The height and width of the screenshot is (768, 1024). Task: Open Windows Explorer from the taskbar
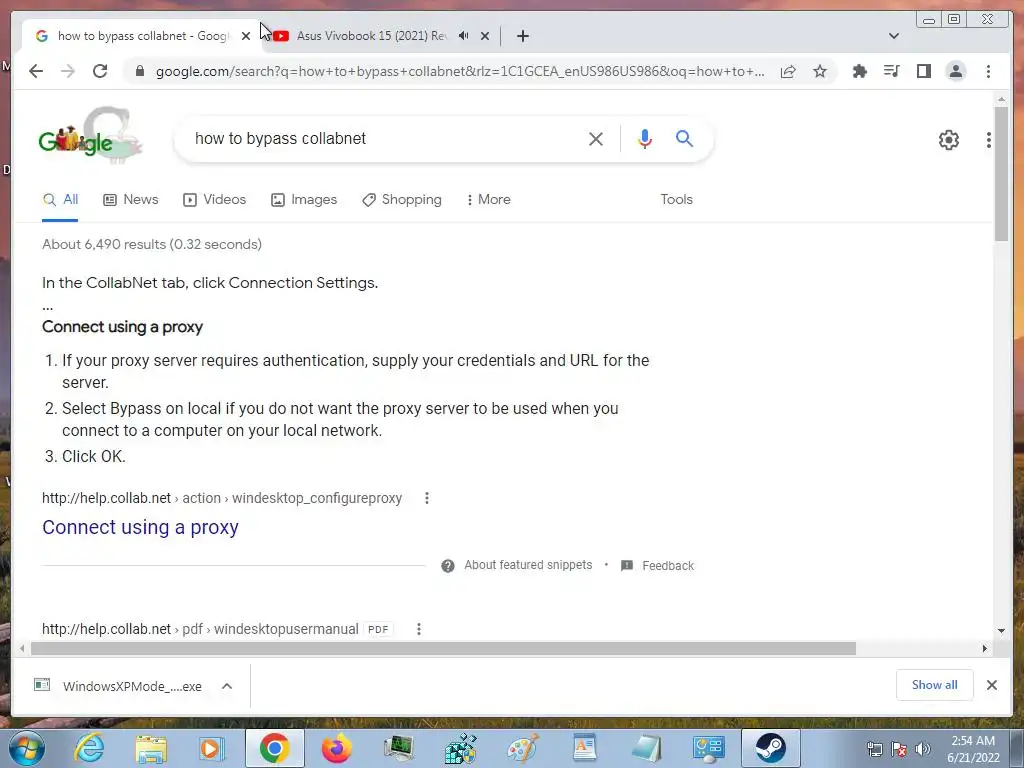click(151, 748)
